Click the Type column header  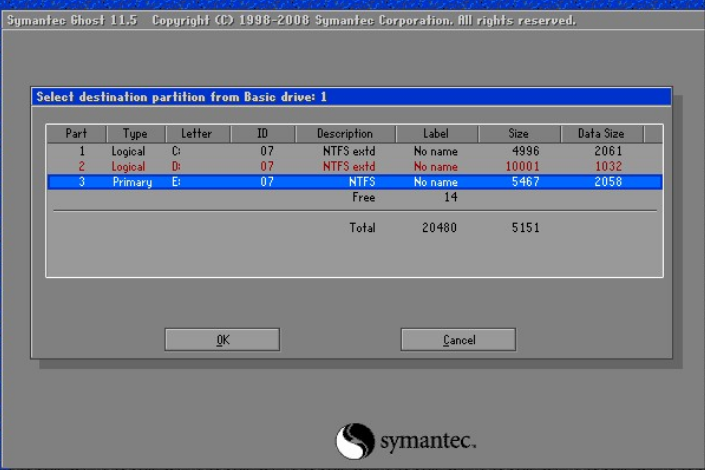pos(135,134)
